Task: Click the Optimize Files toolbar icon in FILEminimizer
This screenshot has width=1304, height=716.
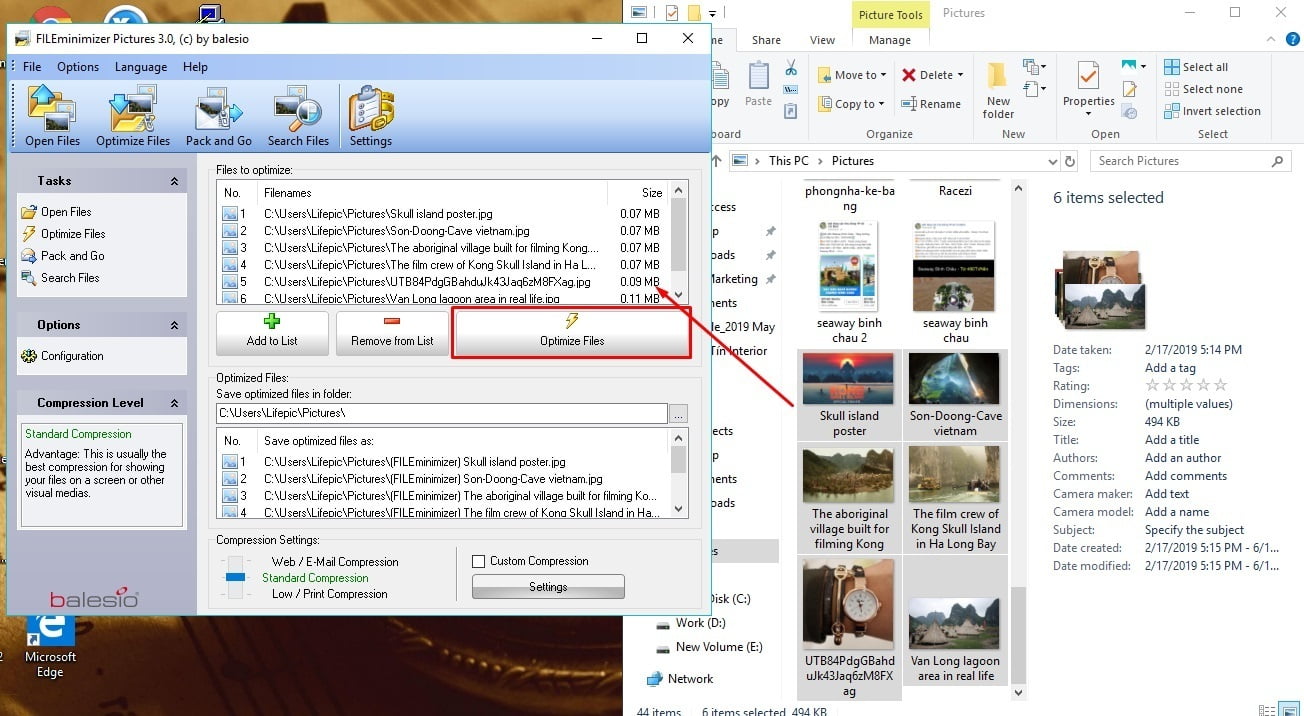Action: pyautogui.click(x=133, y=116)
